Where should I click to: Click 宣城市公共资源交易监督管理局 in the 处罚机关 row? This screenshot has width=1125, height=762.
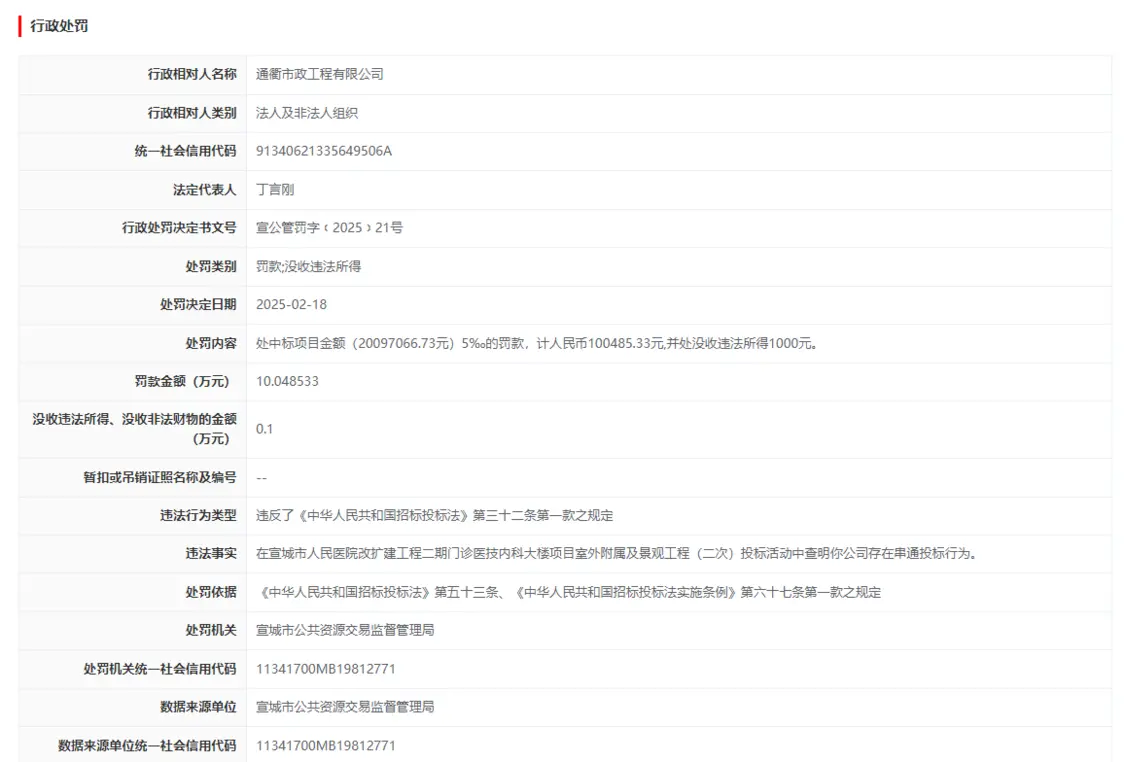[x=345, y=630]
